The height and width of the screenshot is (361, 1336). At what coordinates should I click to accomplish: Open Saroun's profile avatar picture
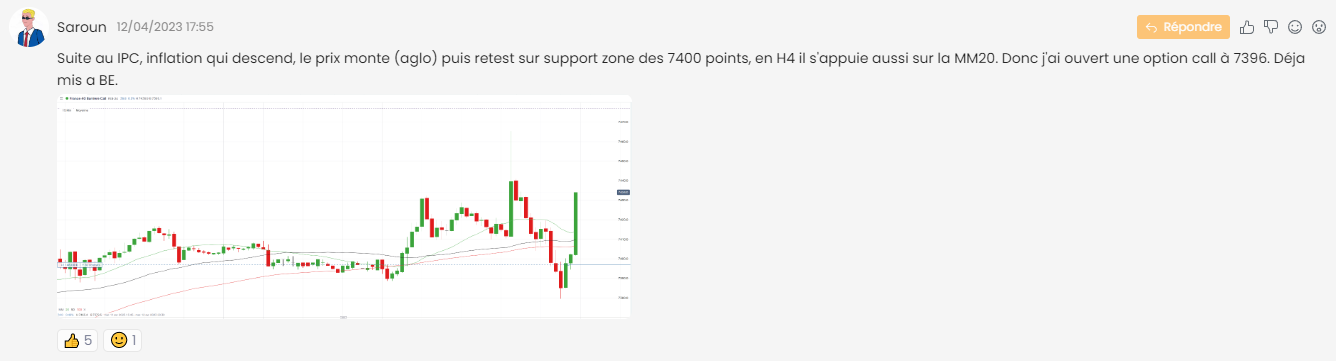point(29,28)
